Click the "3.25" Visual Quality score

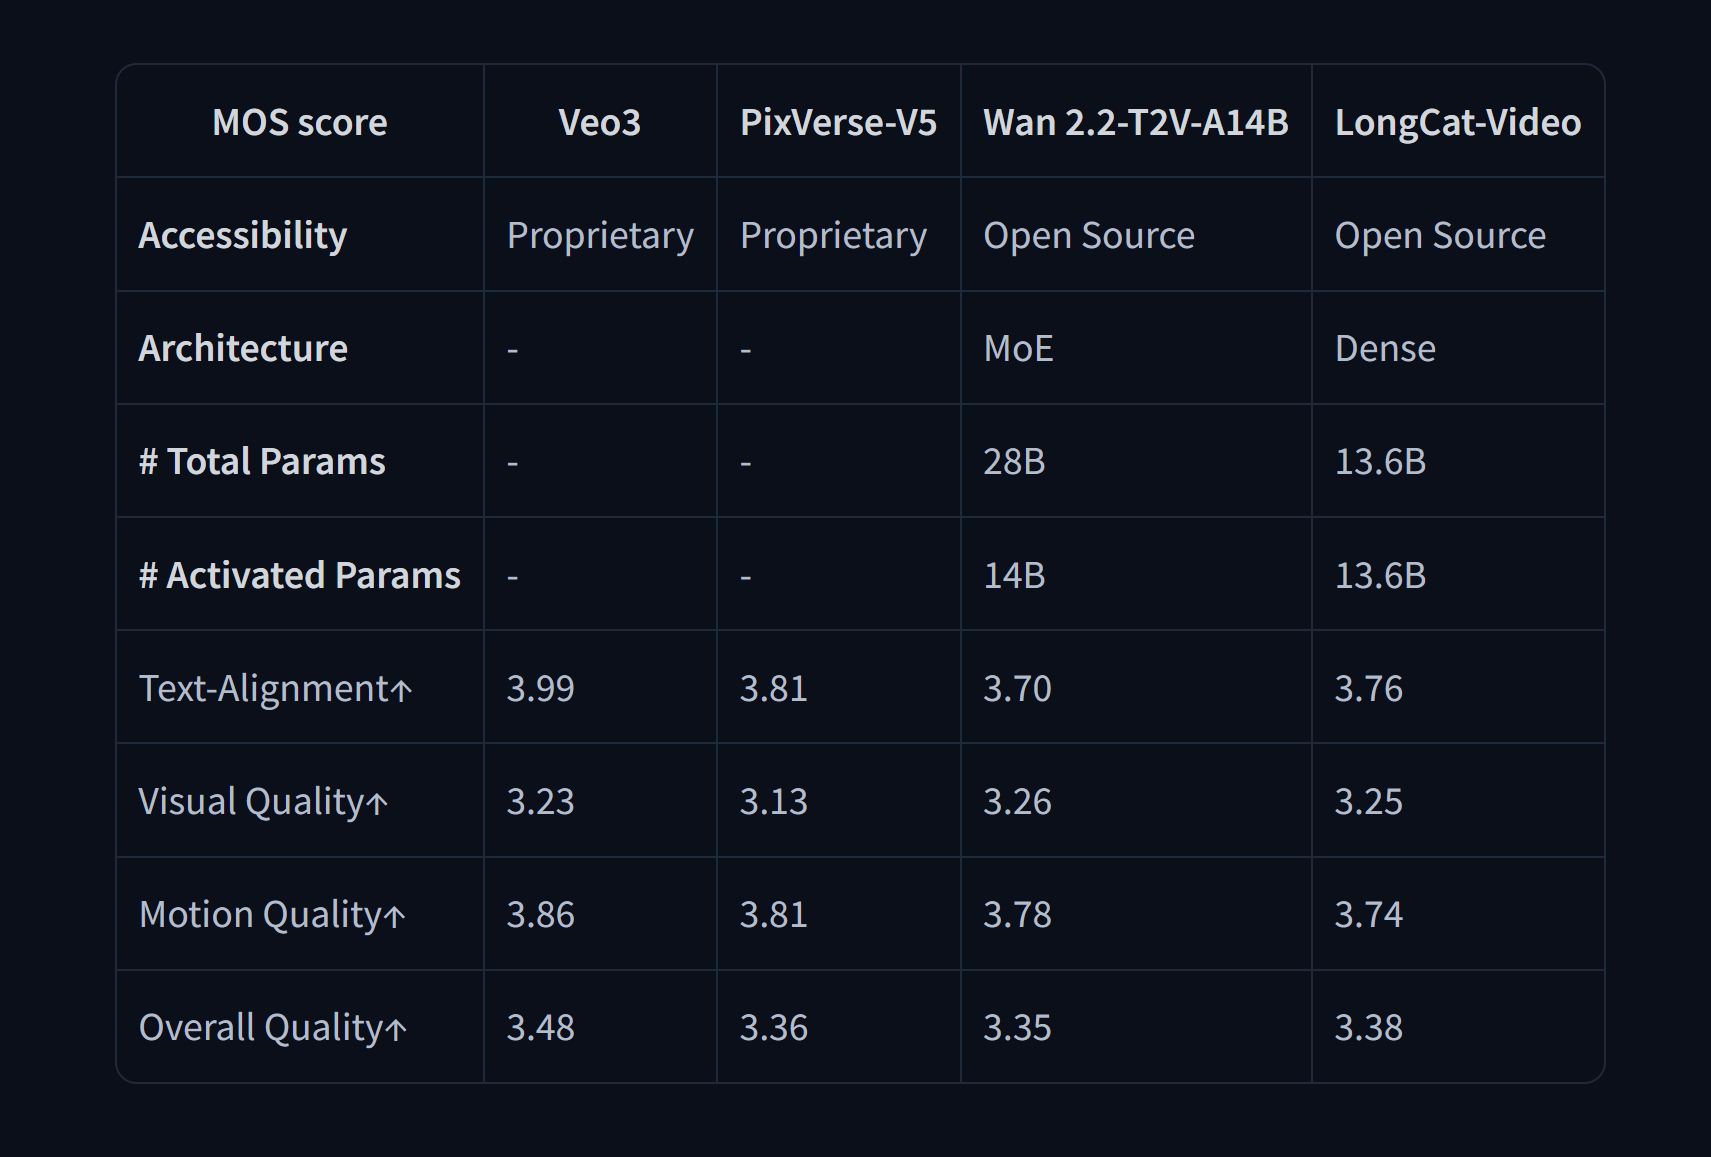point(1368,801)
